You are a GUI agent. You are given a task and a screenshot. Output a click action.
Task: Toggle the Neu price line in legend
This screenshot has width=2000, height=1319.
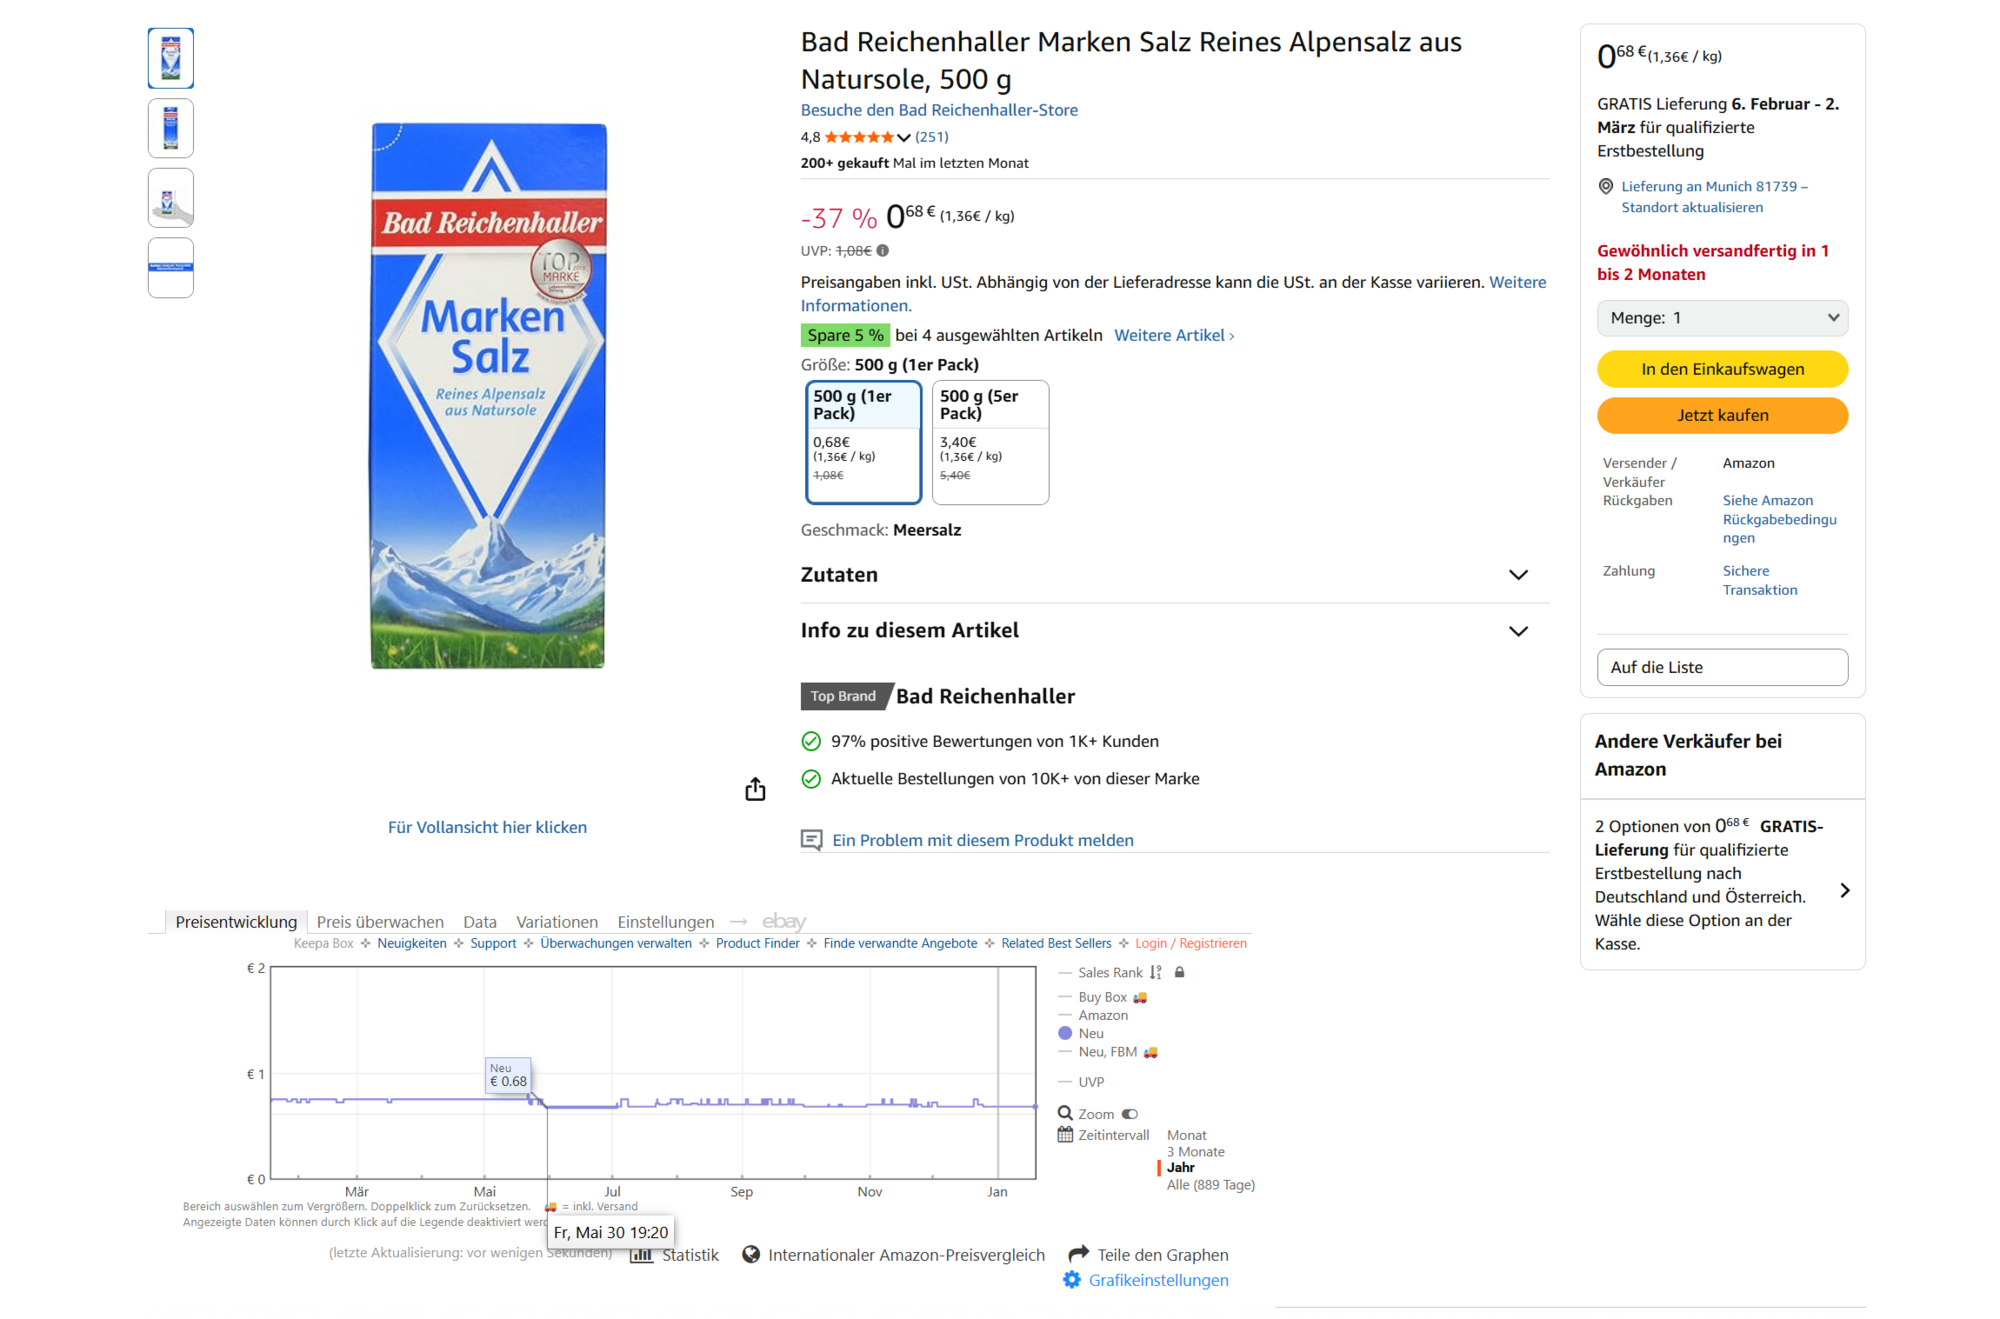click(x=1066, y=1033)
